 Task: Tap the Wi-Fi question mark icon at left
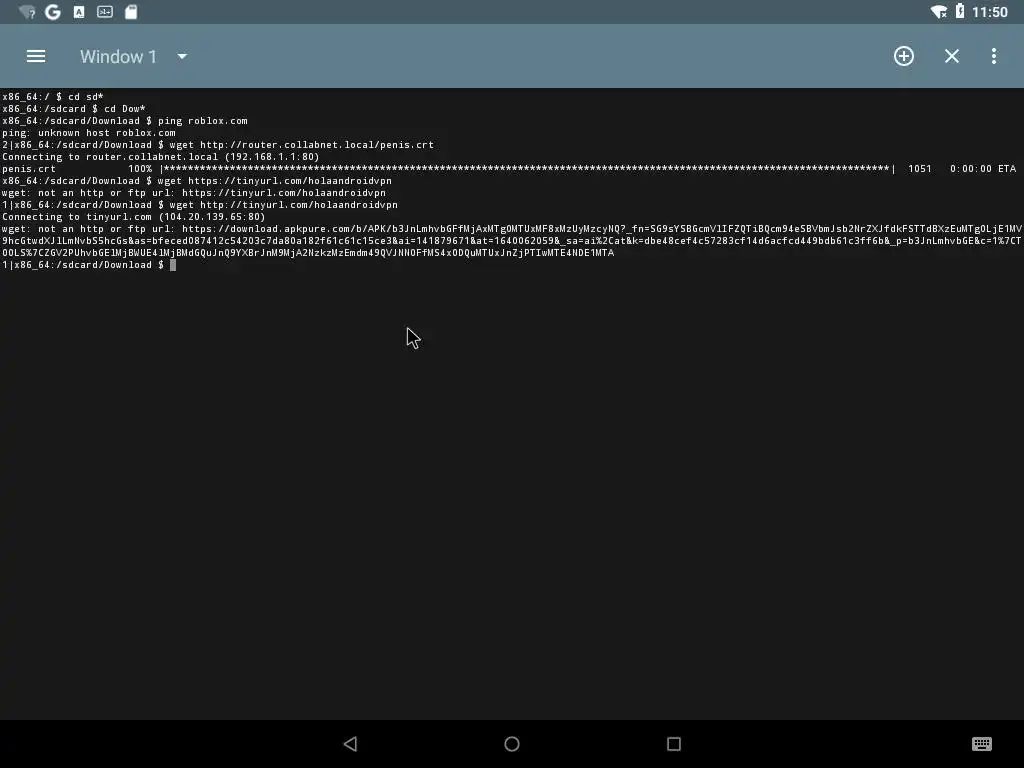(27, 12)
